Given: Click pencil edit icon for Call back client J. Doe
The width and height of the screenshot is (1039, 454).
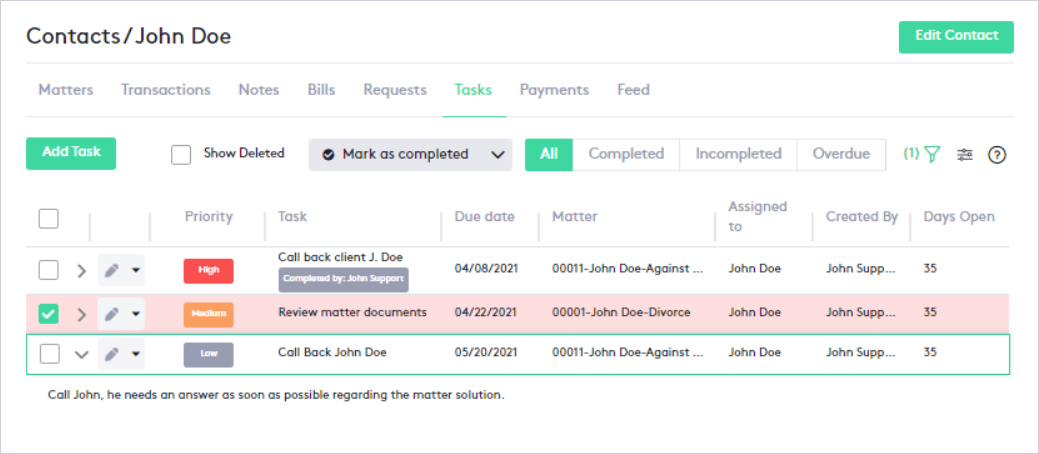Looking at the screenshot, I should (113, 270).
